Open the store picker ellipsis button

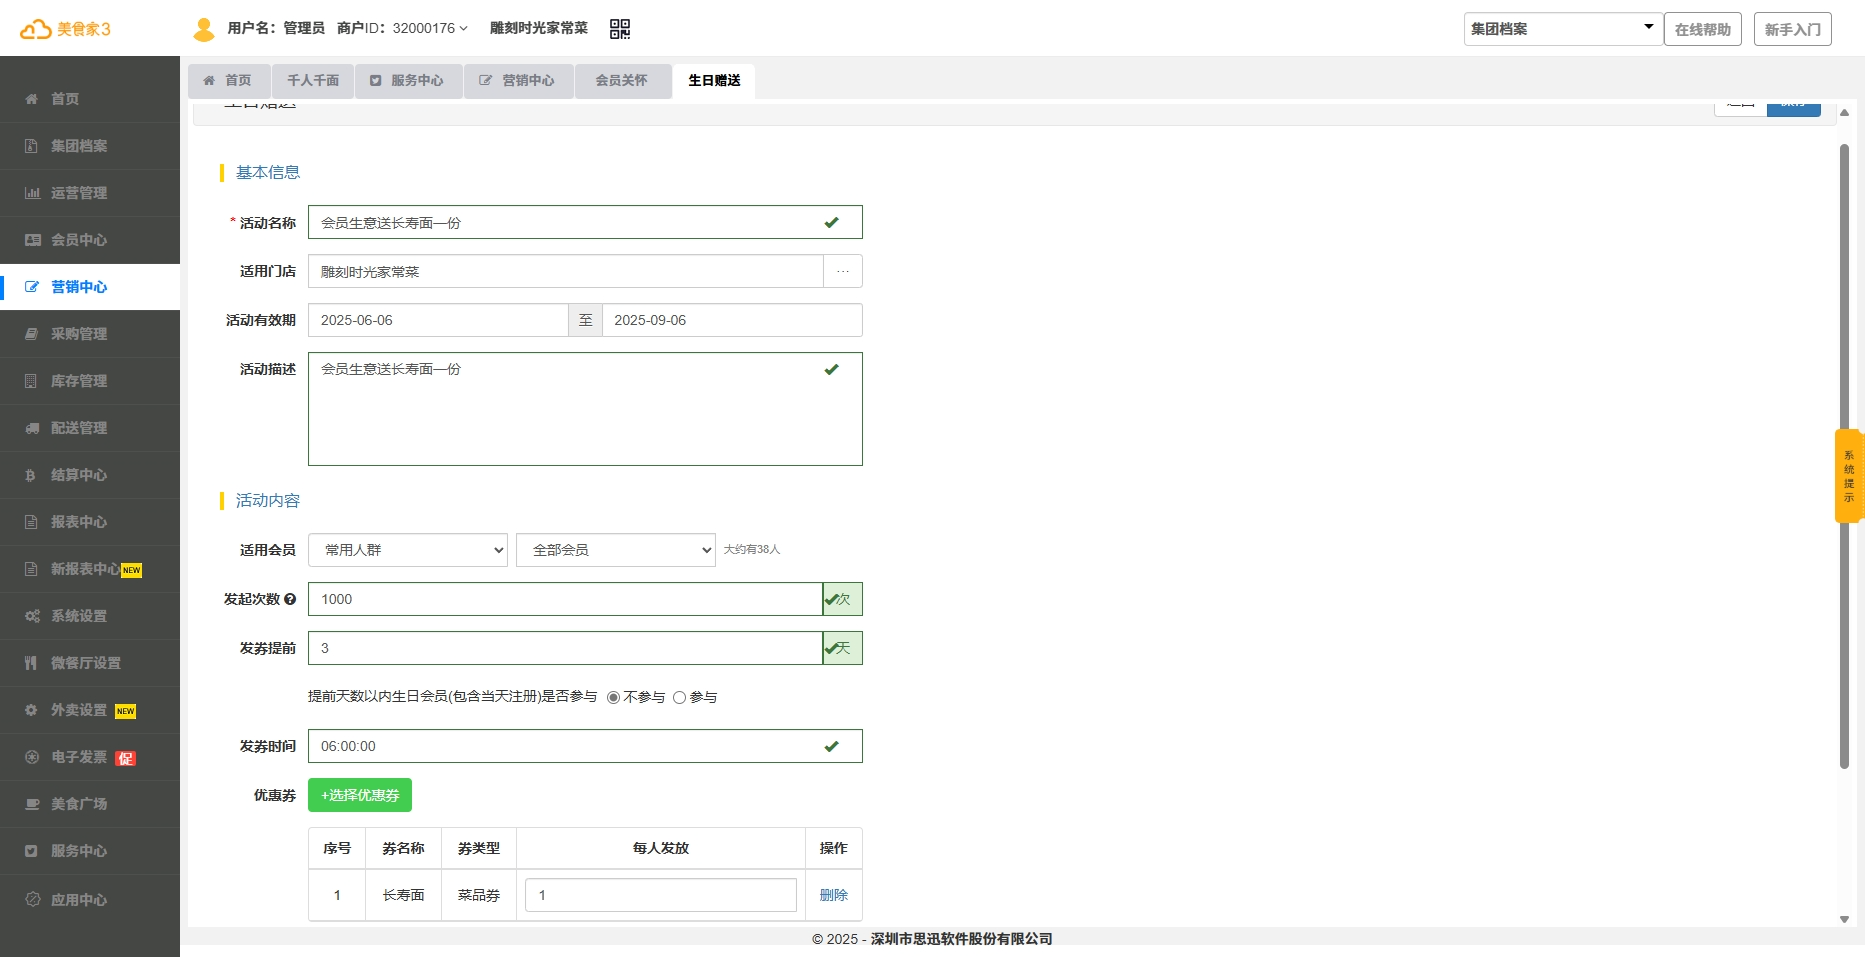click(x=842, y=271)
